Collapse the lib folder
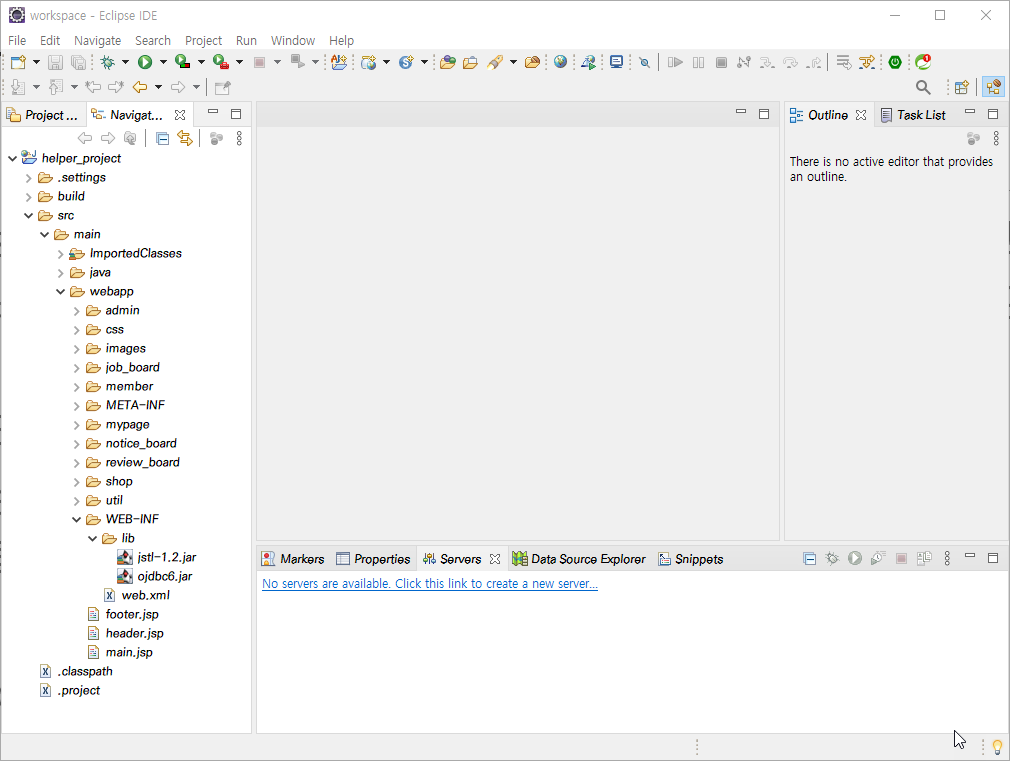This screenshot has width=1010, height=761. [93, 539]
